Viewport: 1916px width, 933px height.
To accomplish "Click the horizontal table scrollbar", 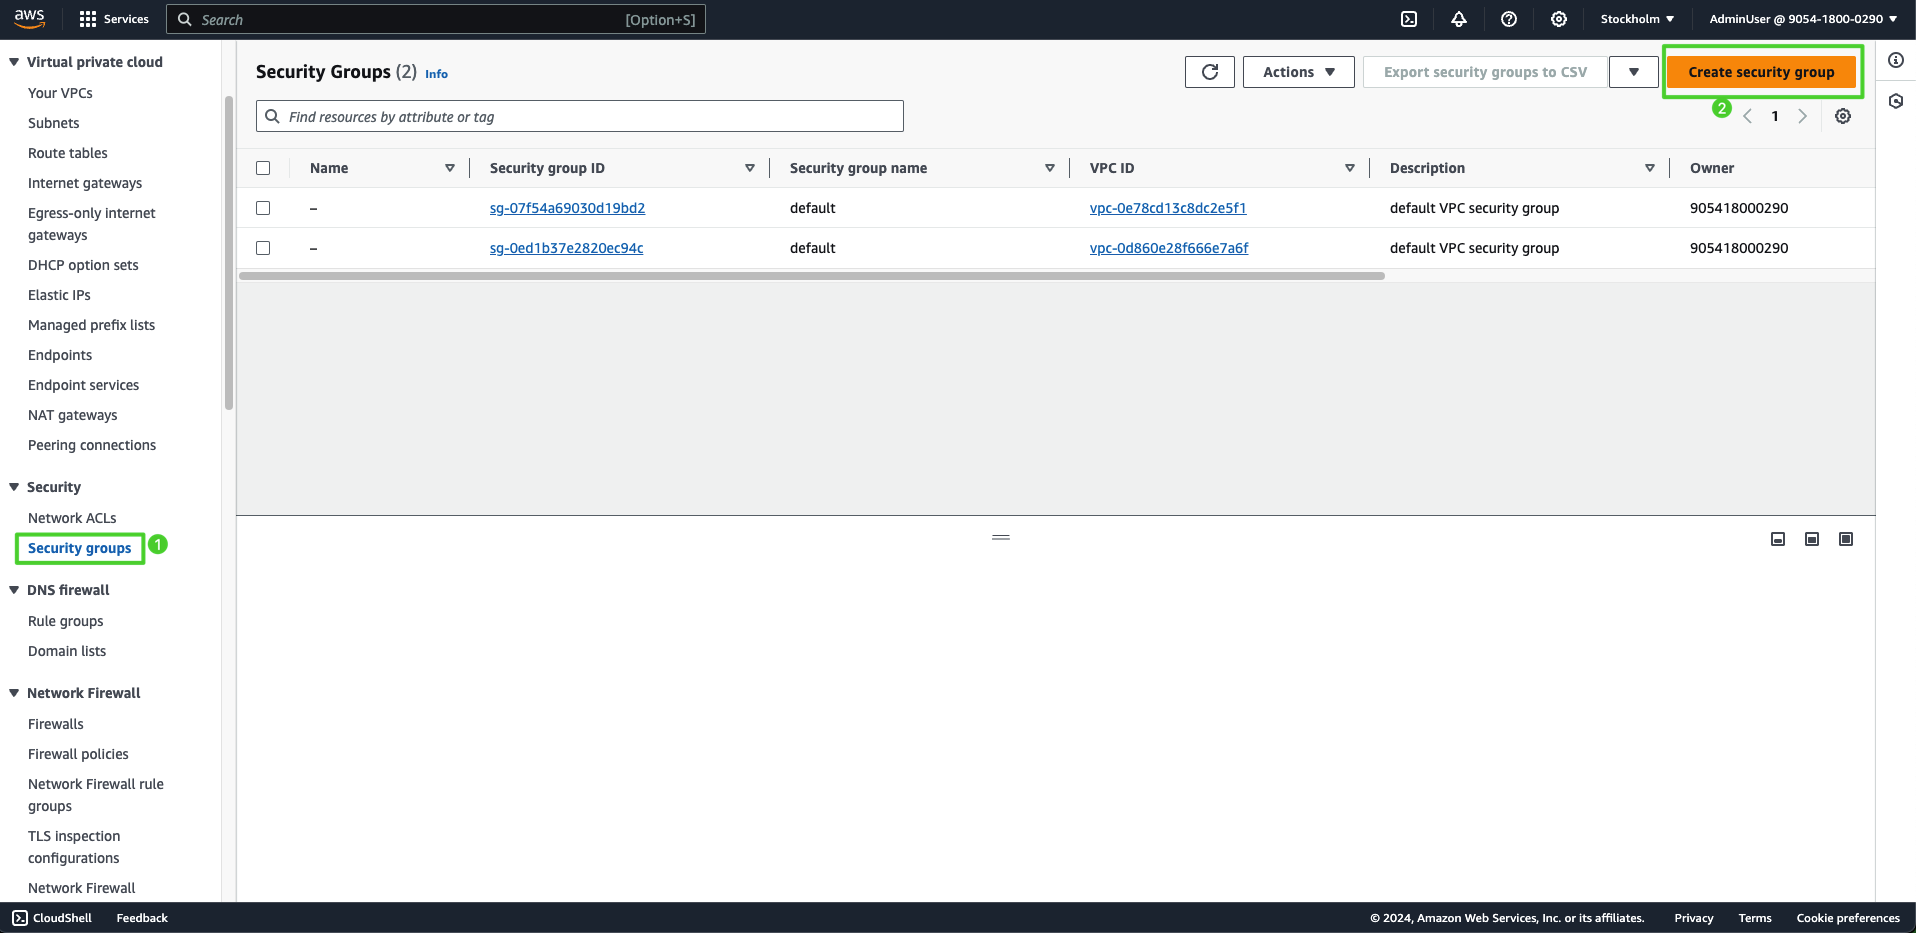I will click(811, 276).
